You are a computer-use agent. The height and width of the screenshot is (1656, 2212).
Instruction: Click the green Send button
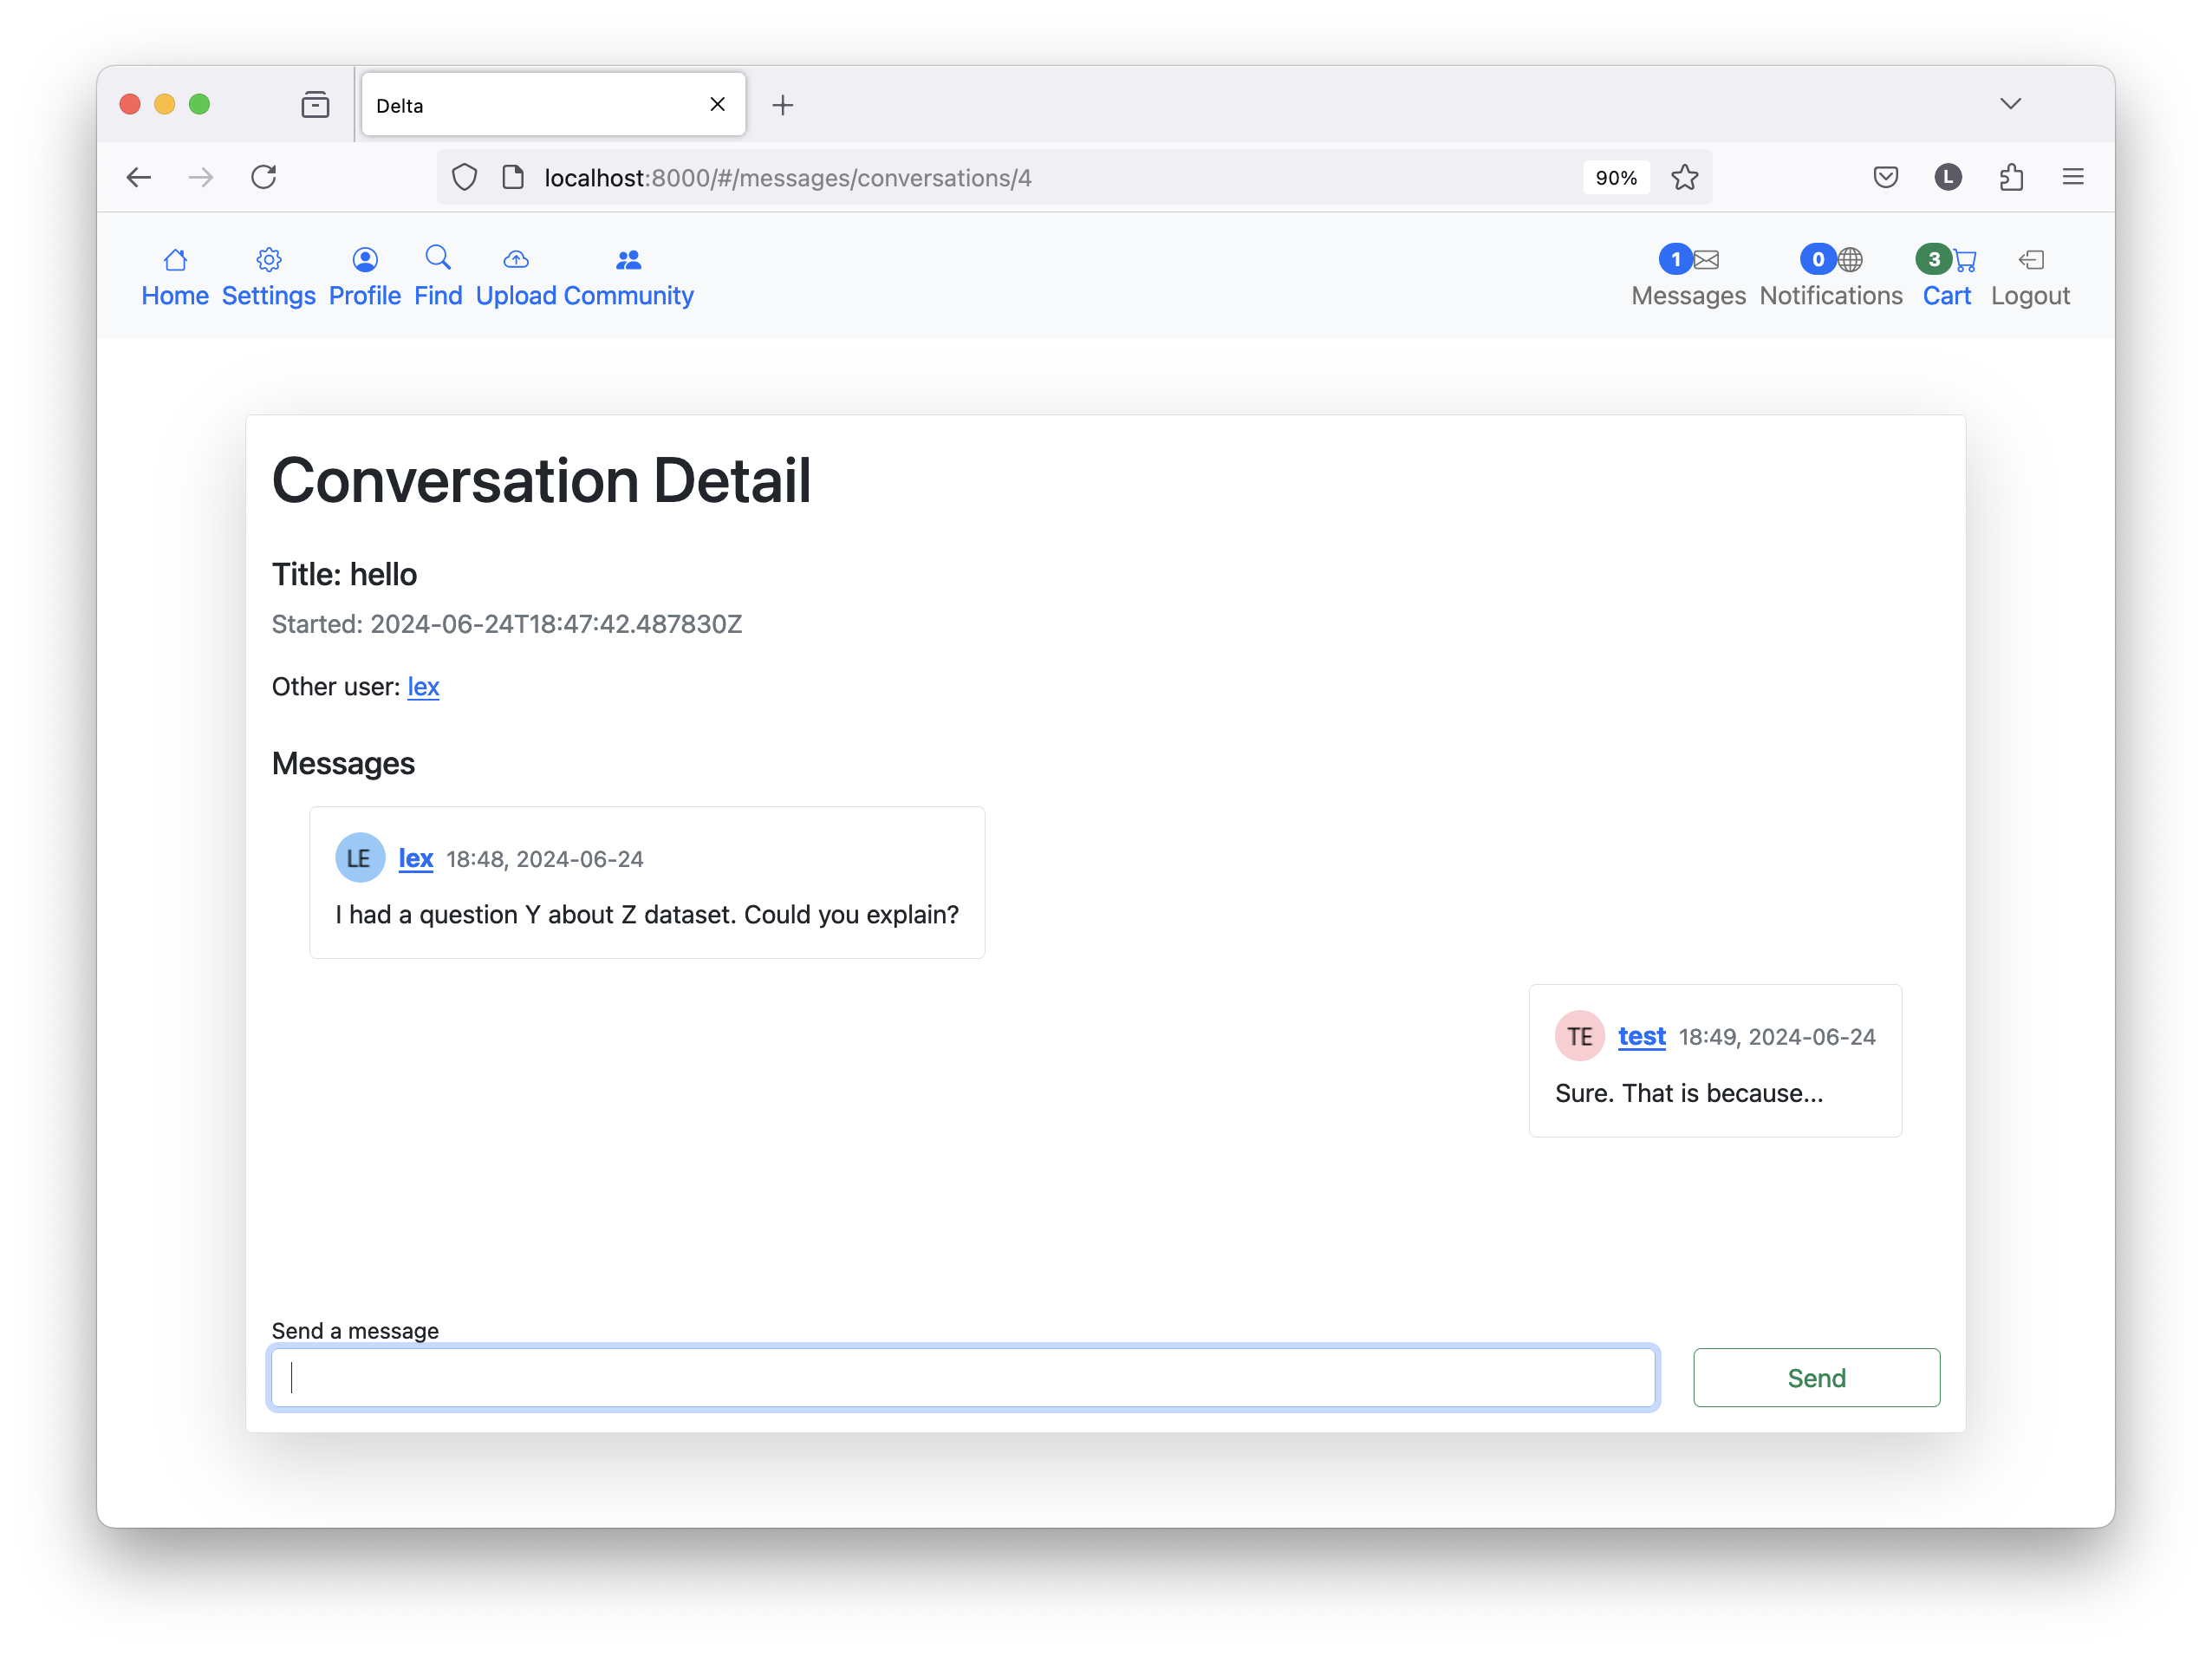[1816, 1377]
